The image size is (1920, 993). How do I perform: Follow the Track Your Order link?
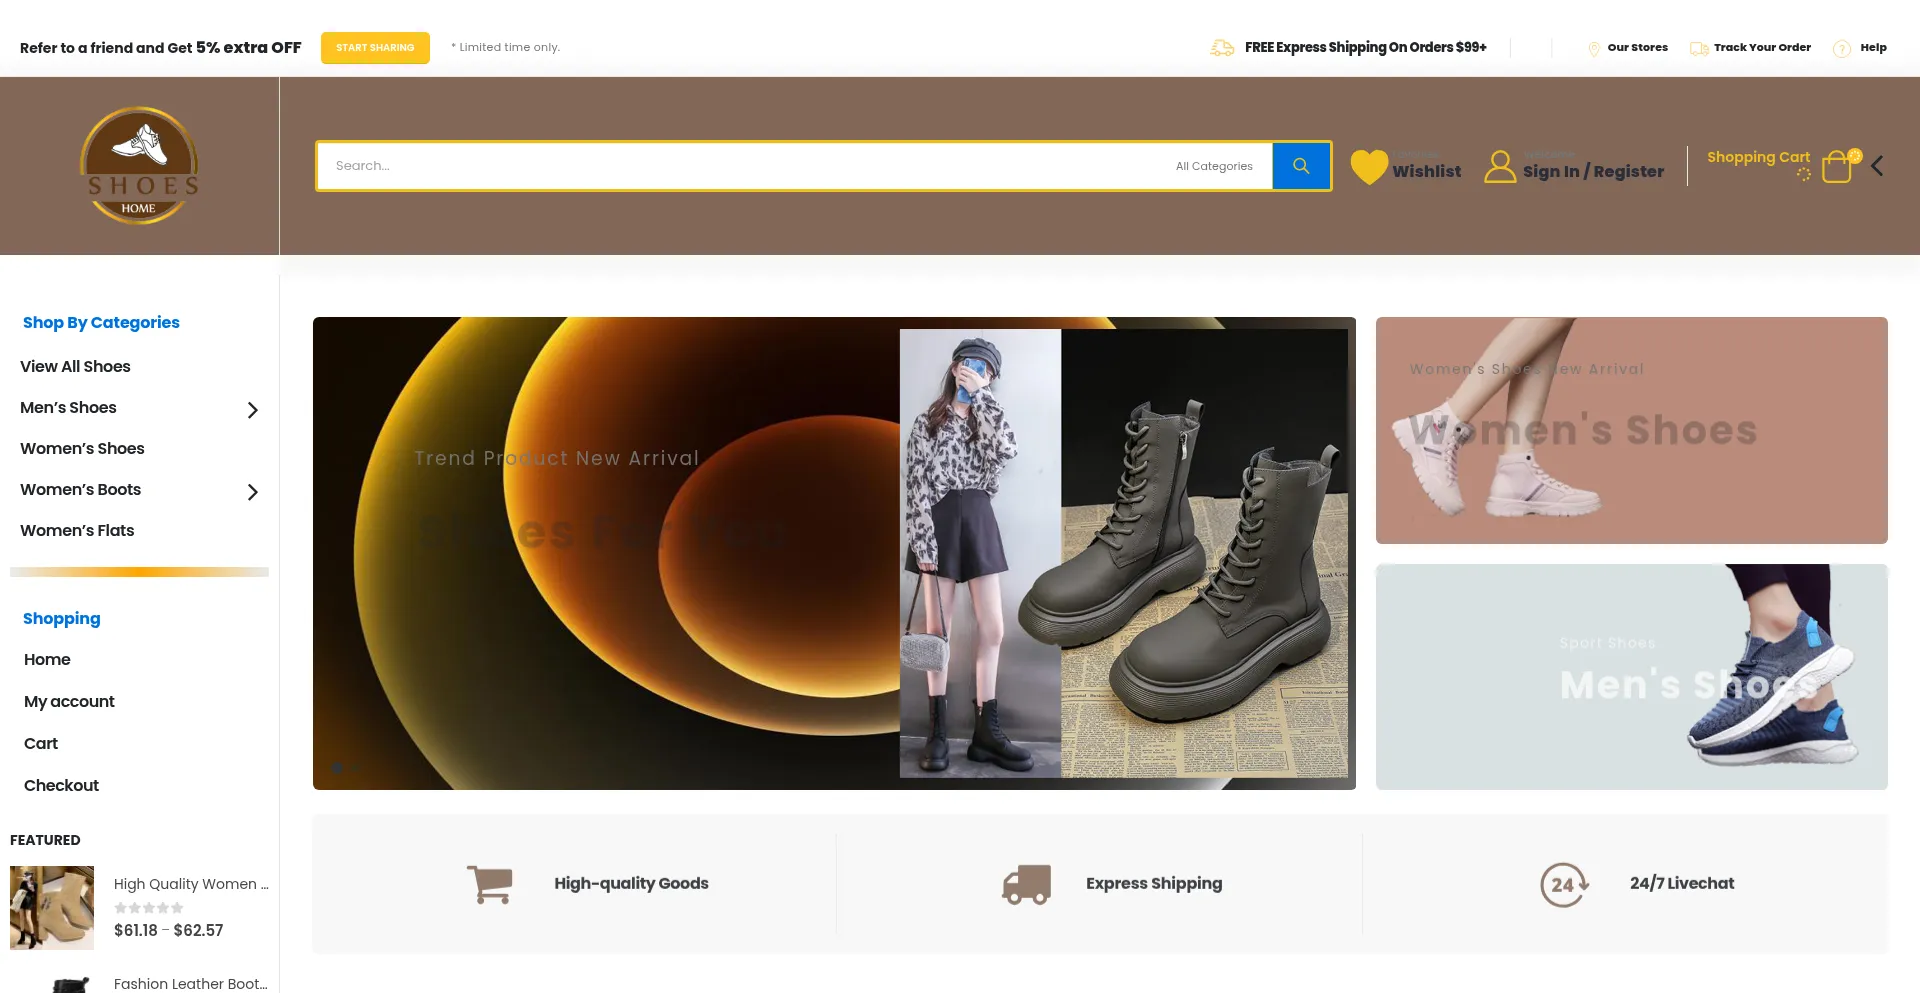pyautogui.click(x=1762, y=47)
